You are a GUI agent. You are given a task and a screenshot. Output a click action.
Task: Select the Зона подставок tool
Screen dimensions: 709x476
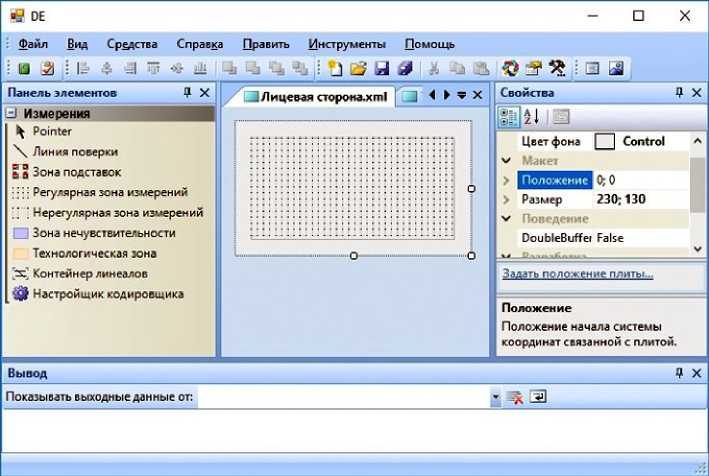[x=67, y=172]
